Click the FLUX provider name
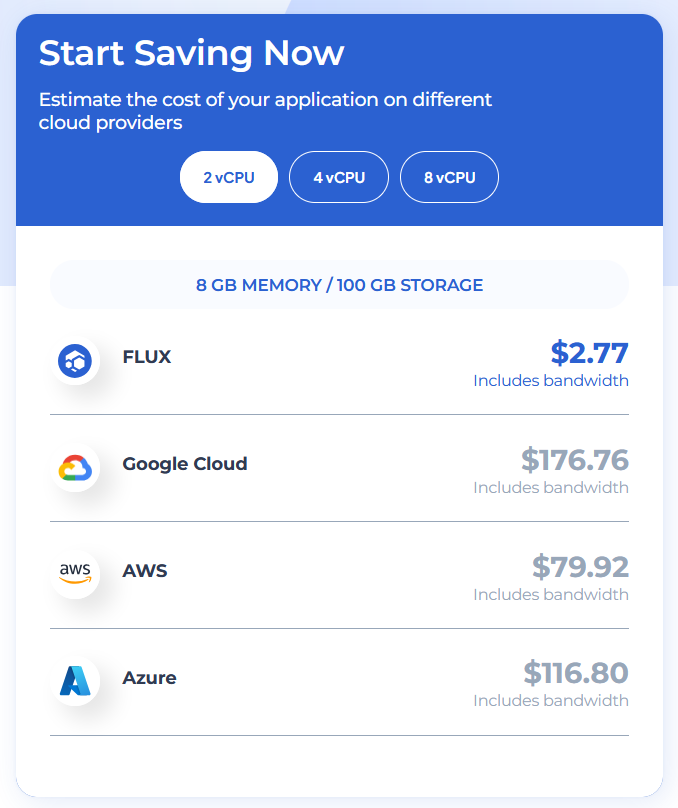 pyautogui.click(x=147, y=357)
